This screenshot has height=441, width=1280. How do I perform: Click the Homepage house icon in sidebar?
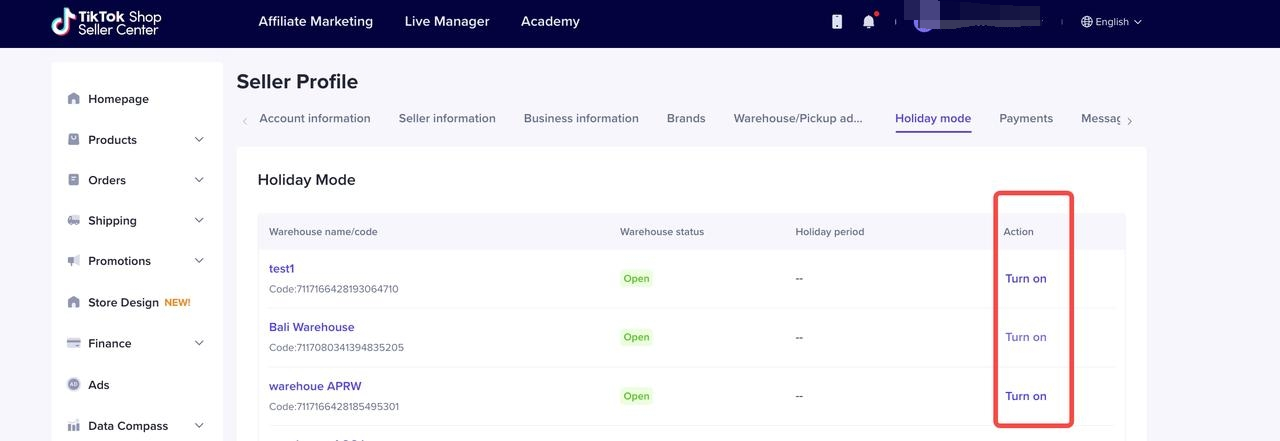point(73,99)
